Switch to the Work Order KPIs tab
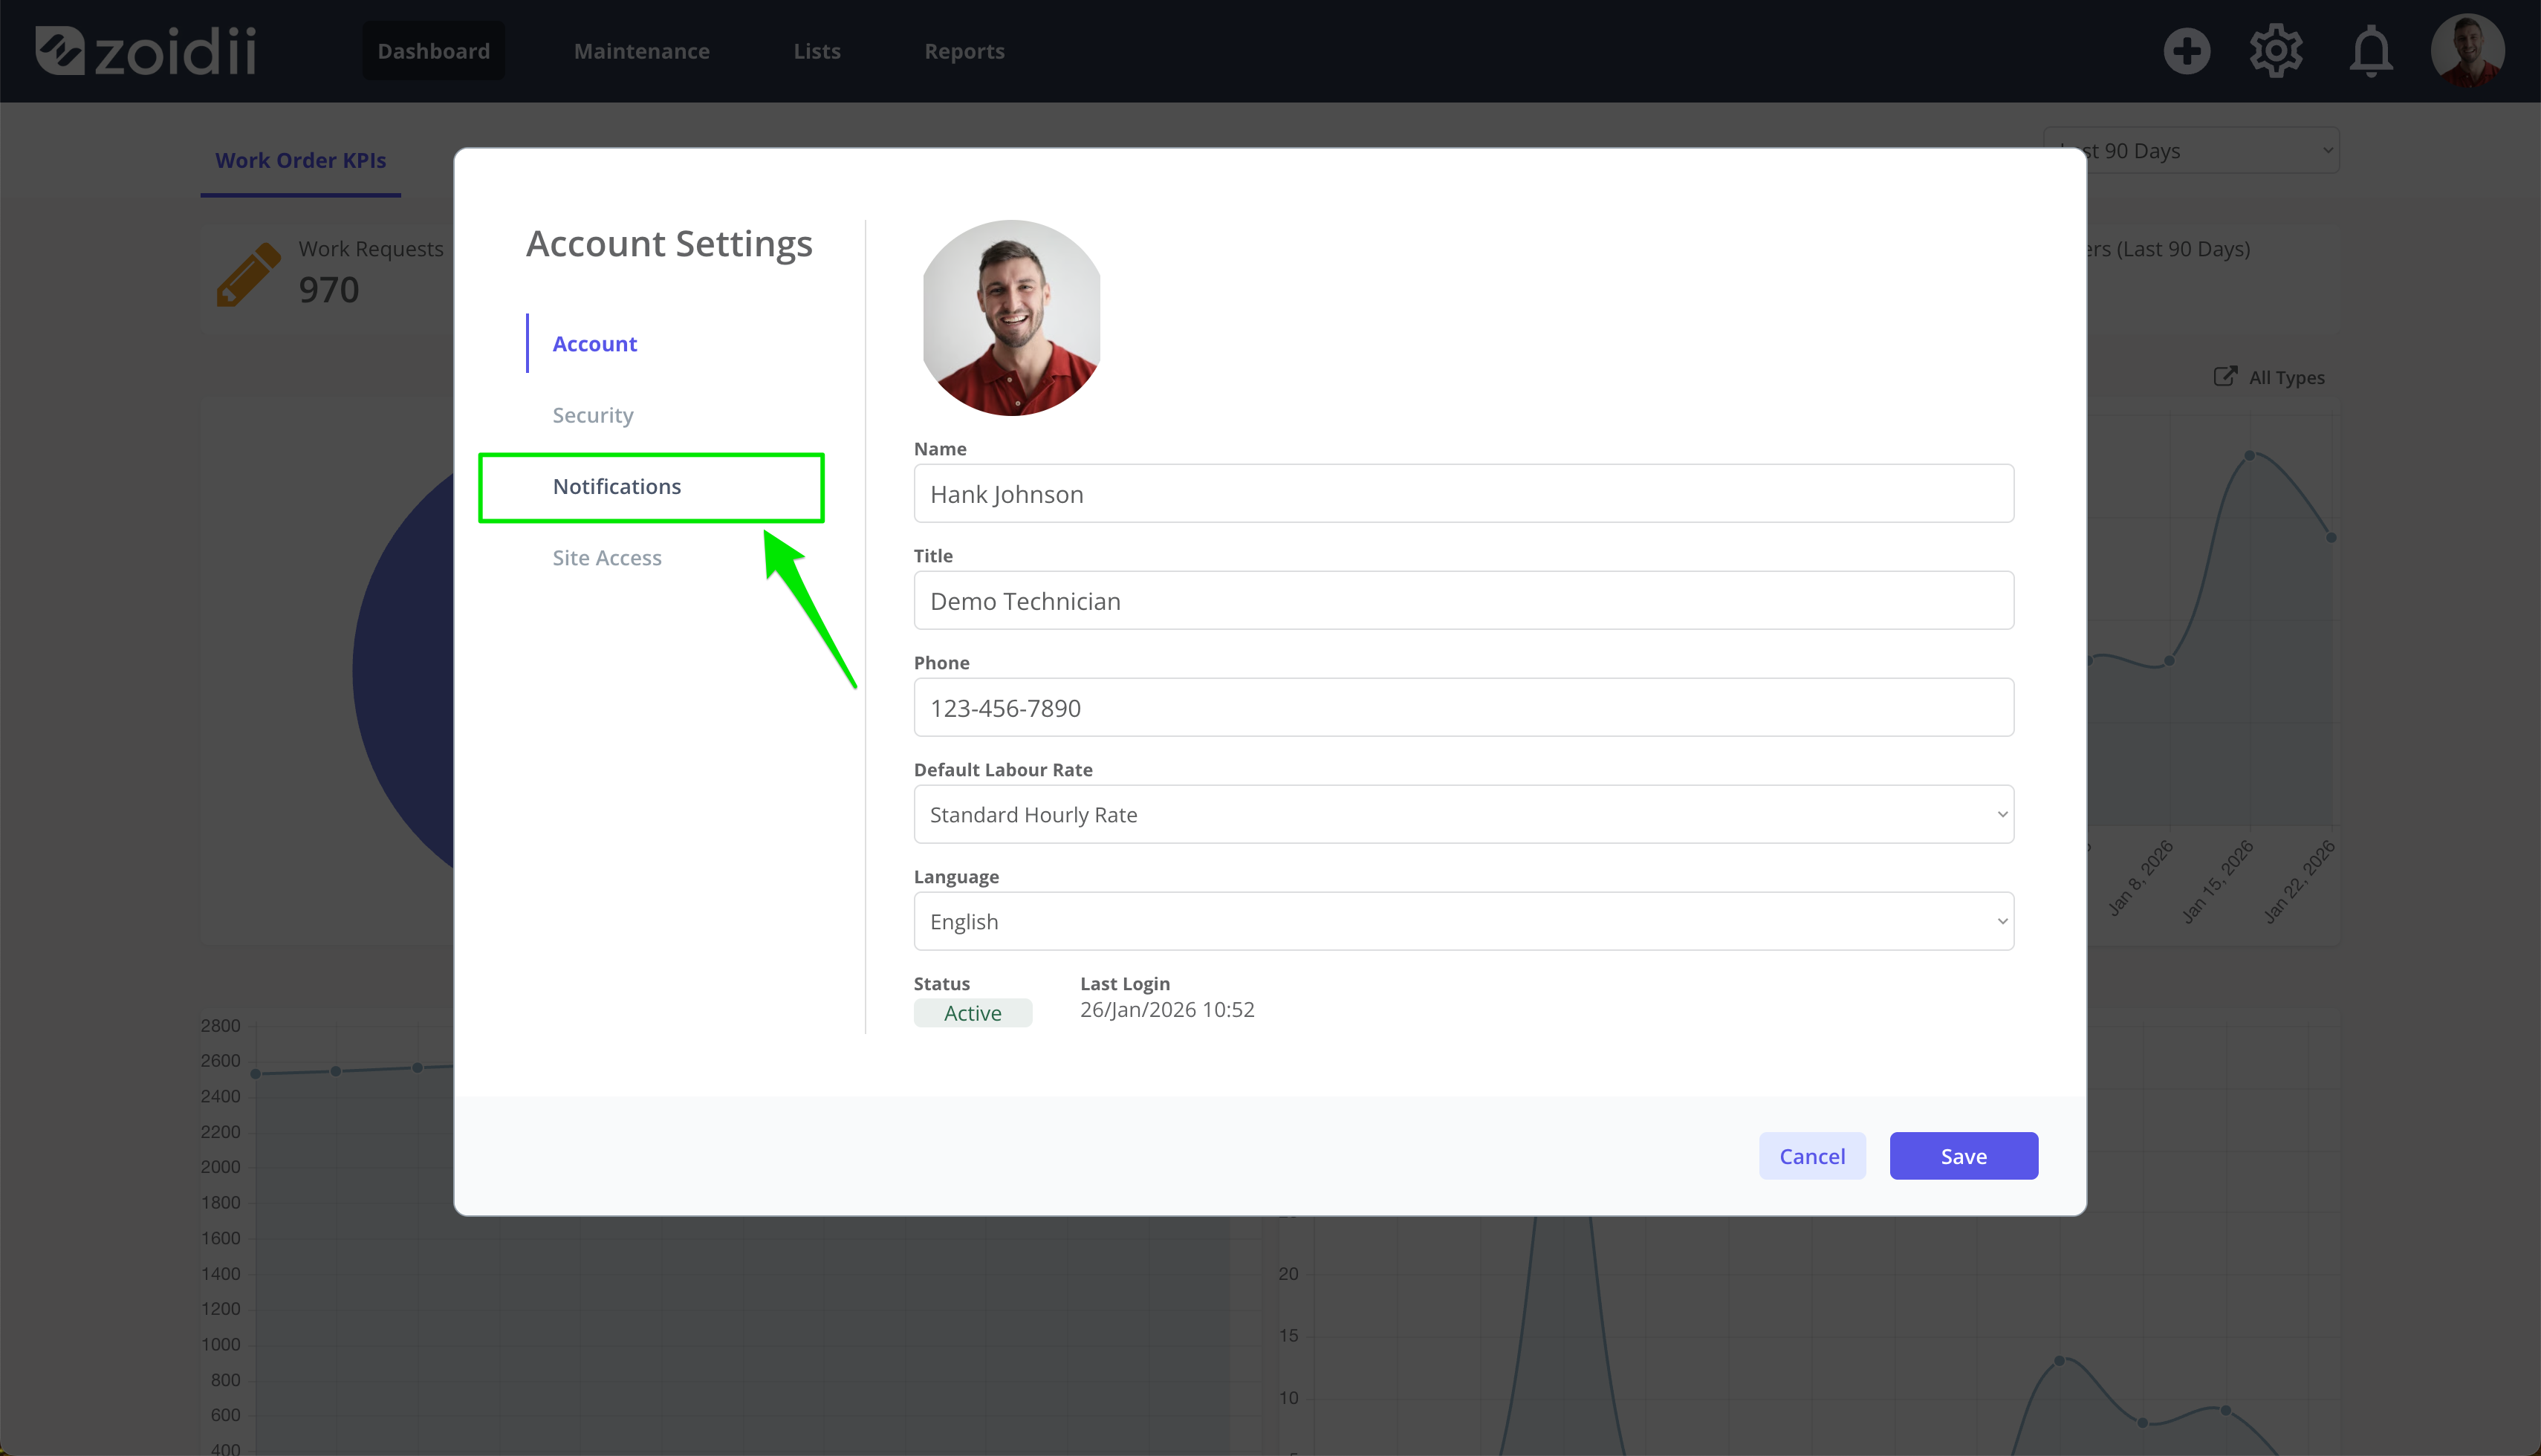This screenshot has width=2541, height=1456. pos(301,160)
